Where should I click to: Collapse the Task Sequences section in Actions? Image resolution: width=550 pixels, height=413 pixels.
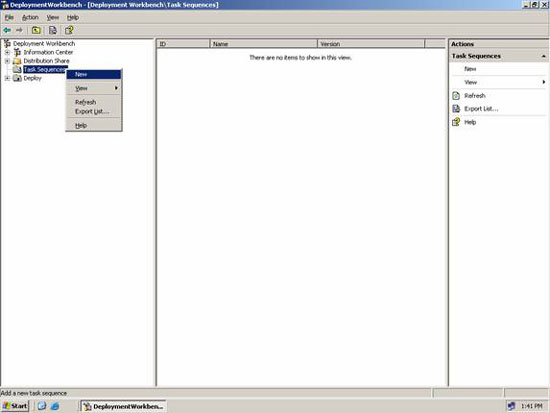click(543, 56)
